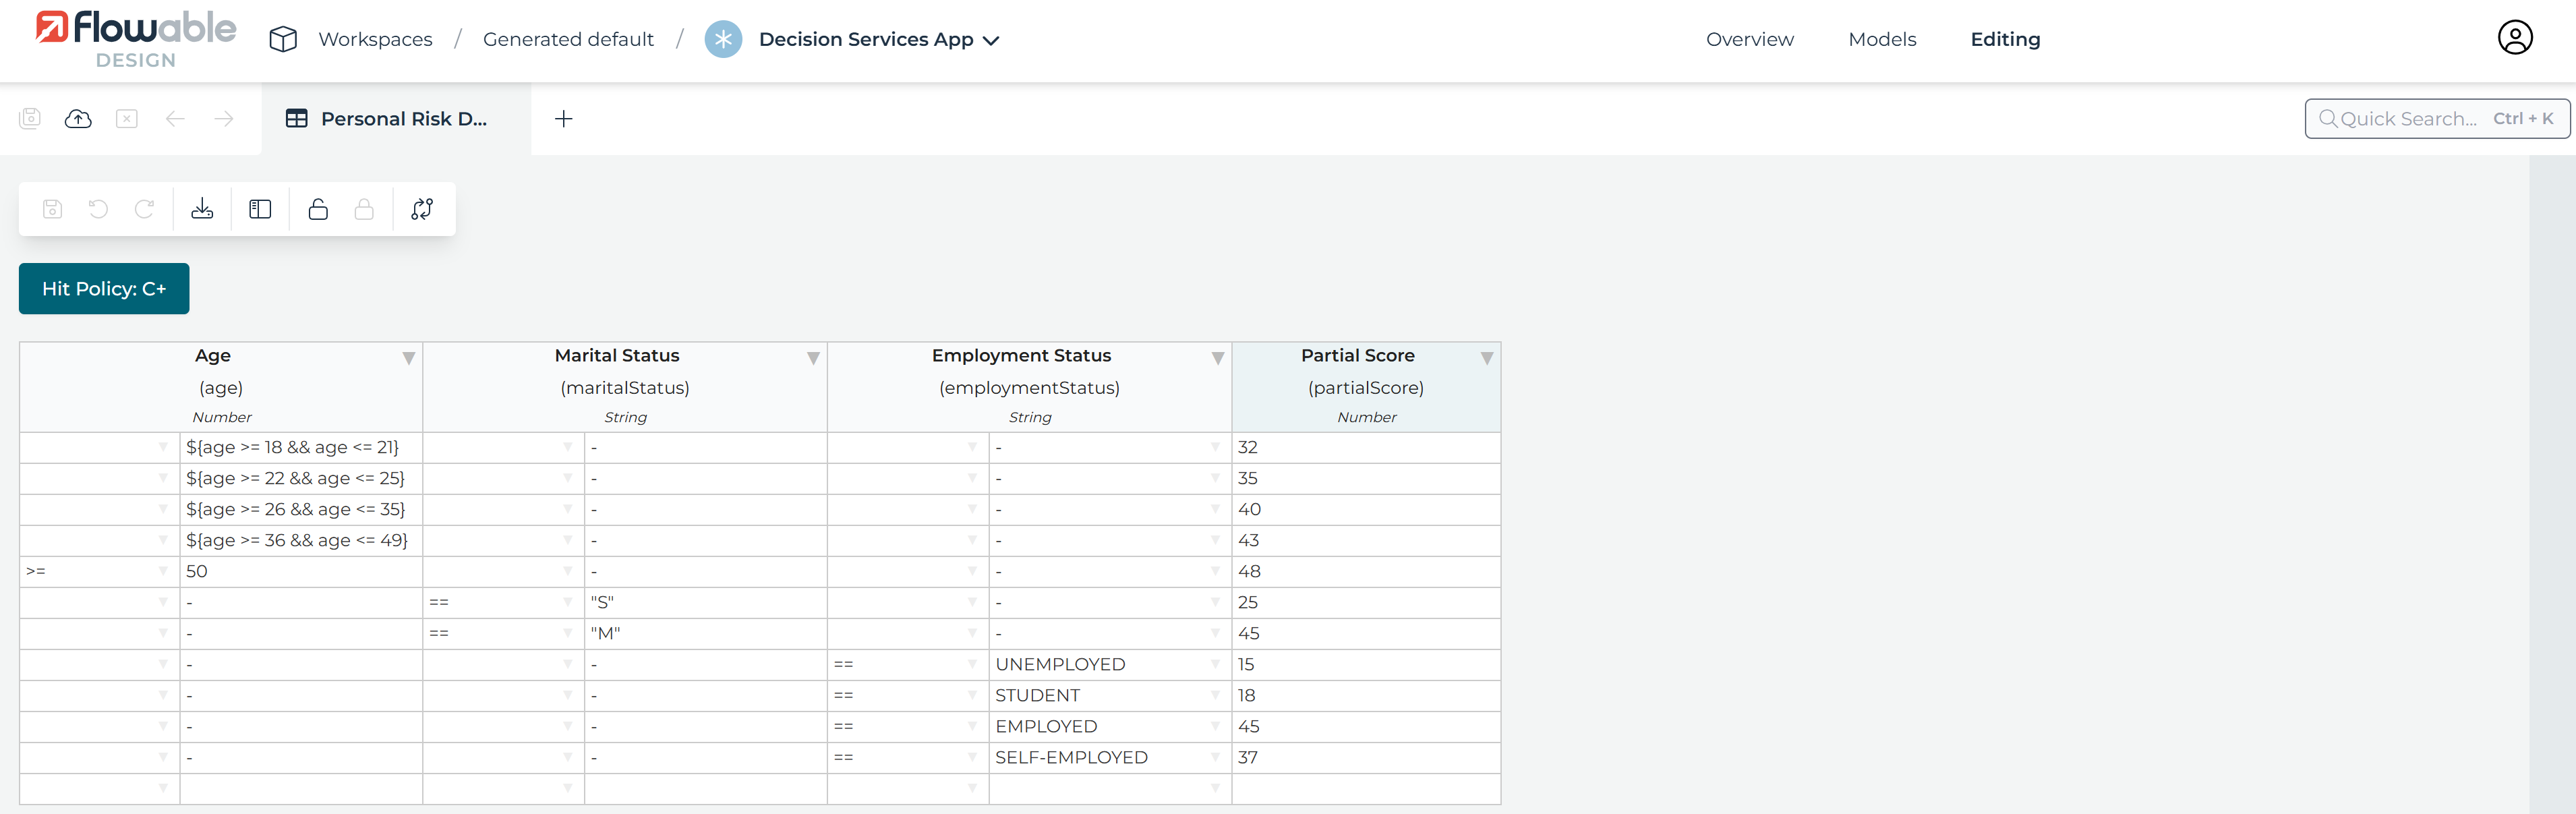Click the Quick Search input field
This screenshot has width=2576, height=814.
(x=2410, y=119)
